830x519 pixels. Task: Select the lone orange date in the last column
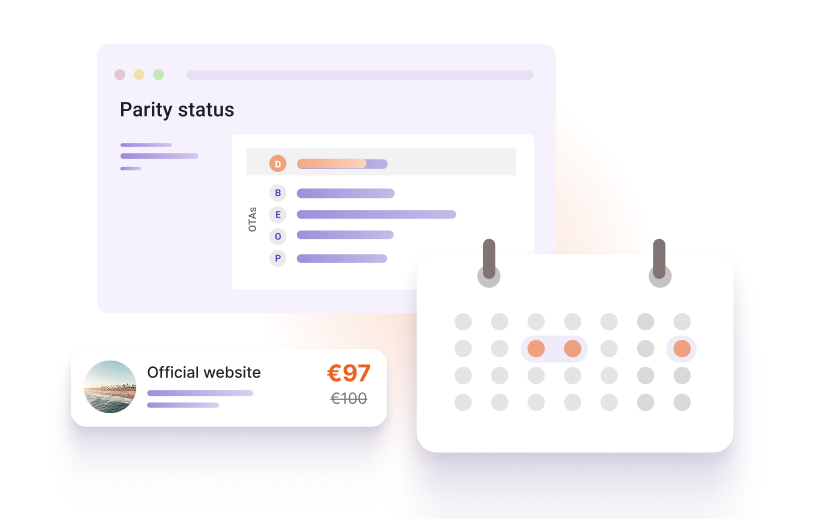point(682,349)
